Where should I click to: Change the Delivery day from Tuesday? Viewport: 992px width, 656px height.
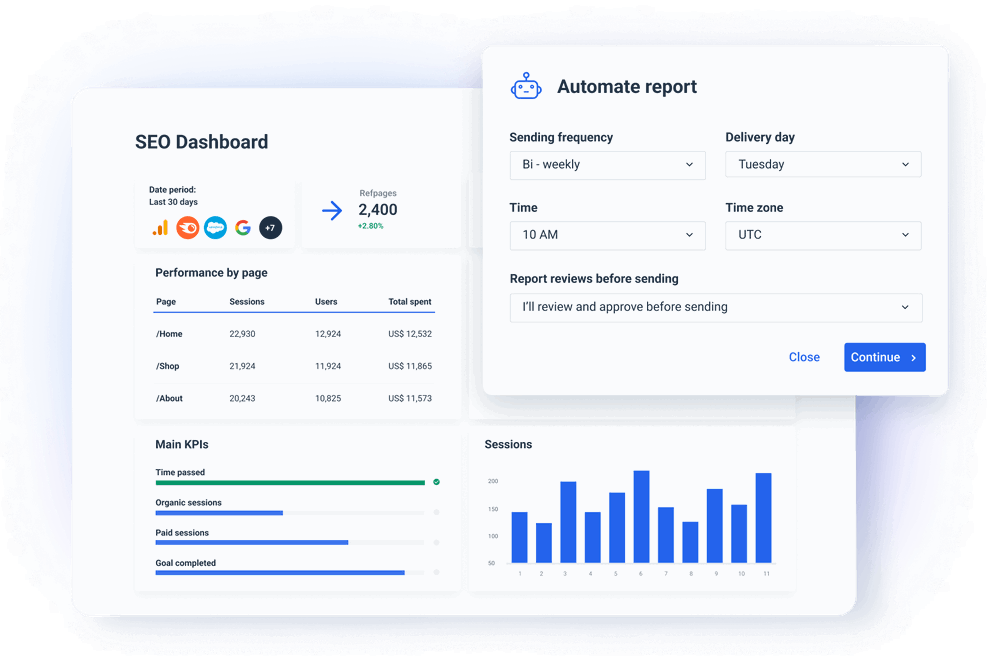point(822,164)
